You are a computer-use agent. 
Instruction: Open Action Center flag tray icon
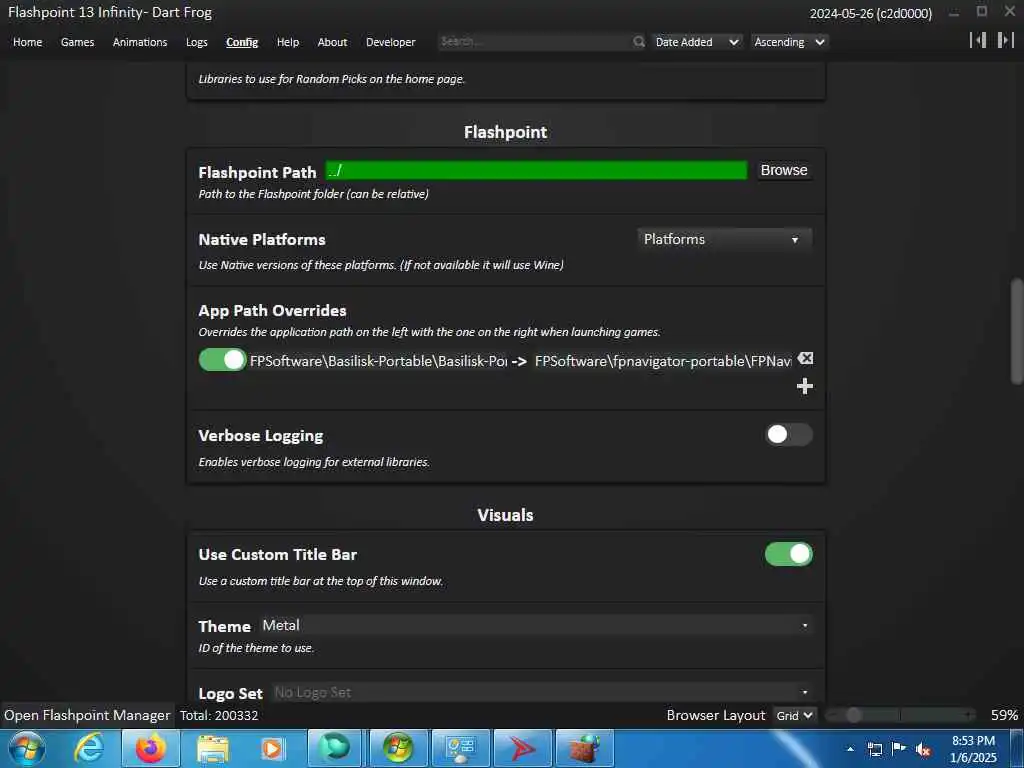pyautogui.click(x=899, y=749)
